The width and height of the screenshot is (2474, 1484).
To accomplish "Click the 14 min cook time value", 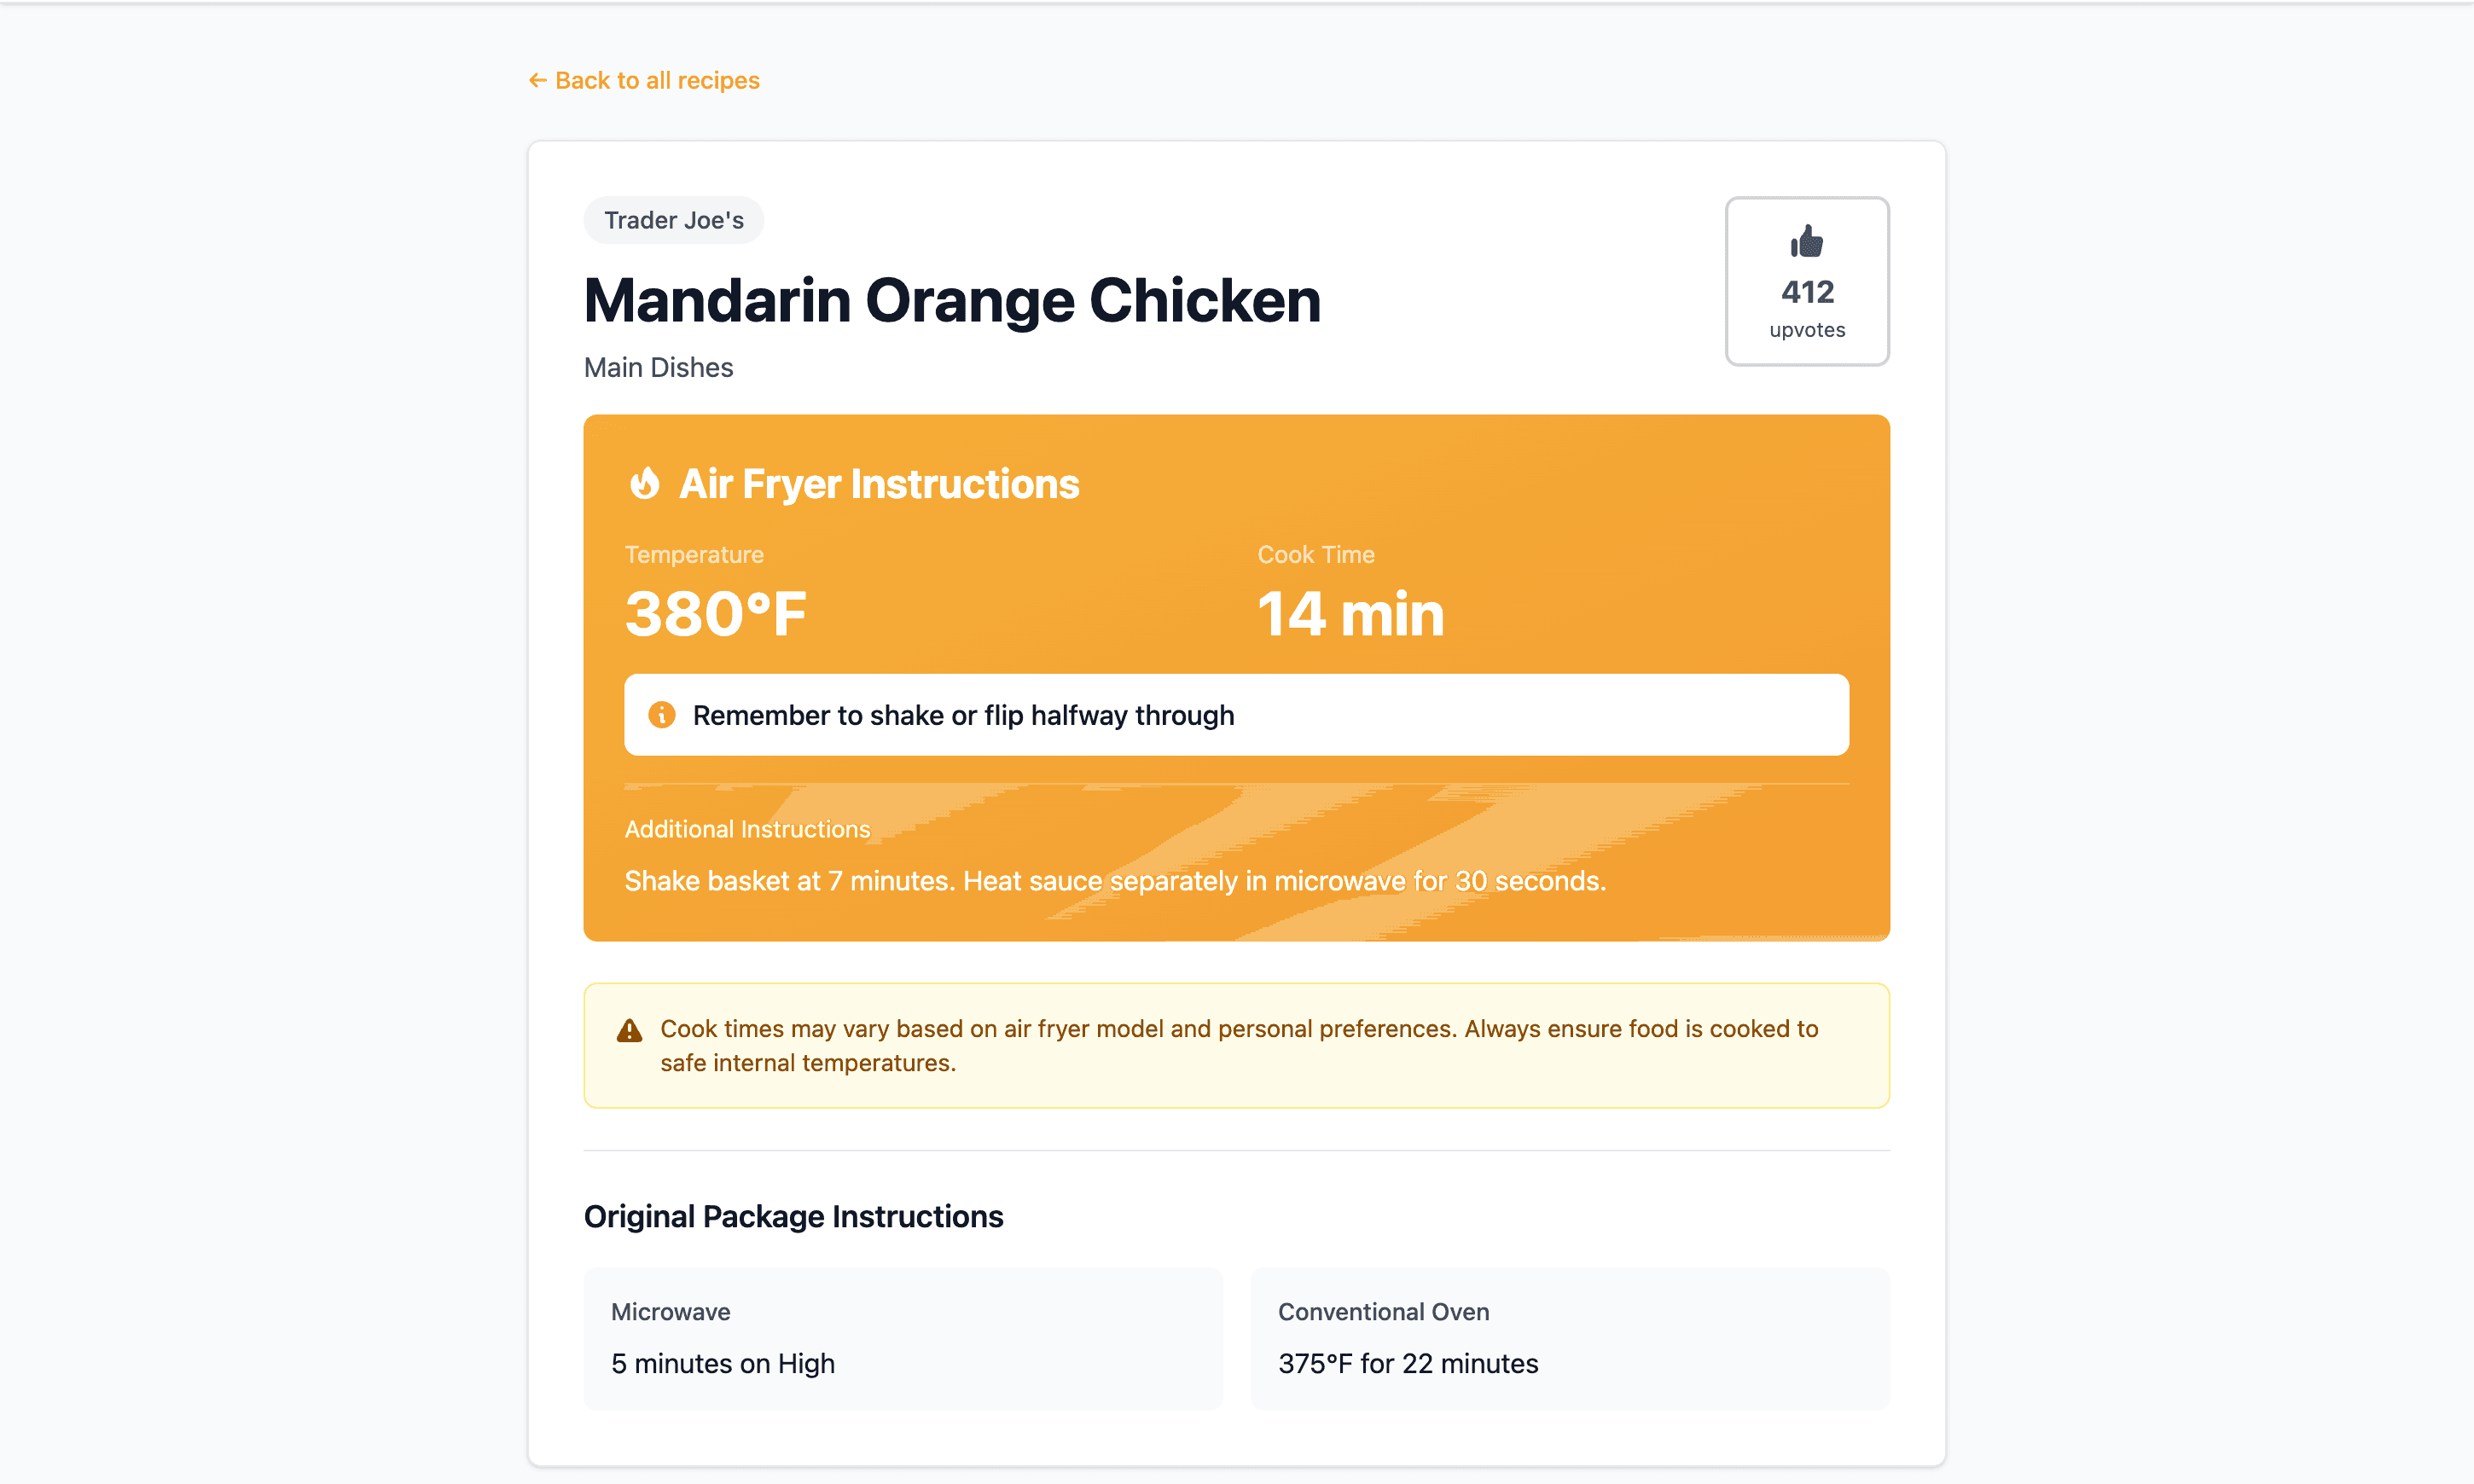I will click(1350, 613).
